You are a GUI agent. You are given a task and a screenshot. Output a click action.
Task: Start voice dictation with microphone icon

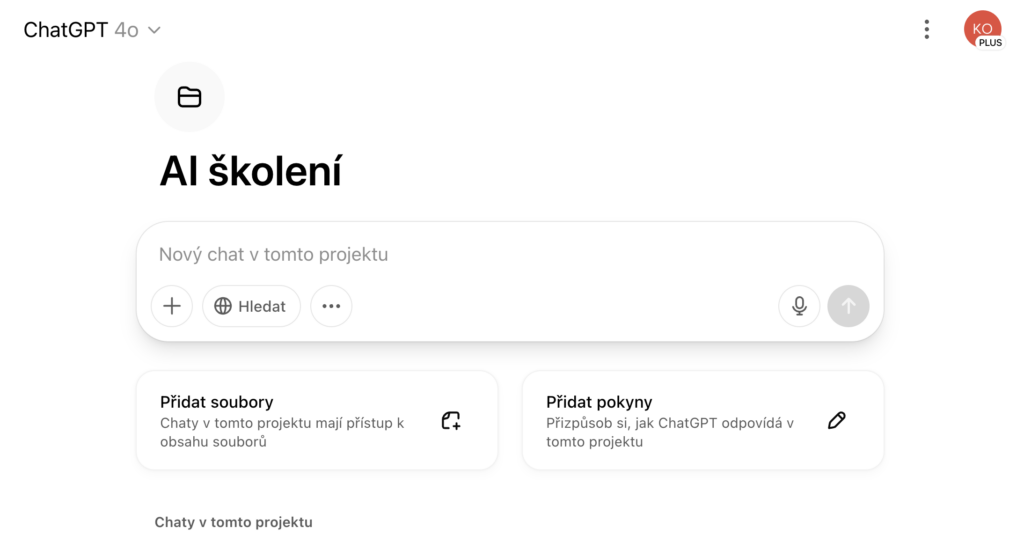[799, 306]
